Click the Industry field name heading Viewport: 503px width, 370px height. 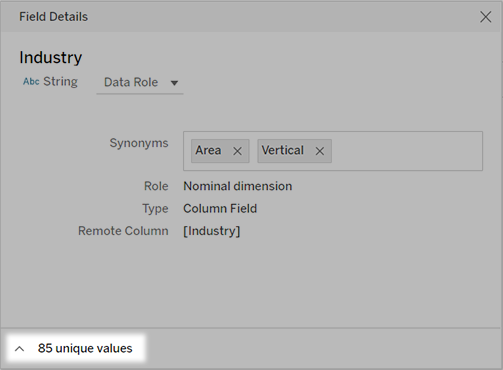pos(51,58)
